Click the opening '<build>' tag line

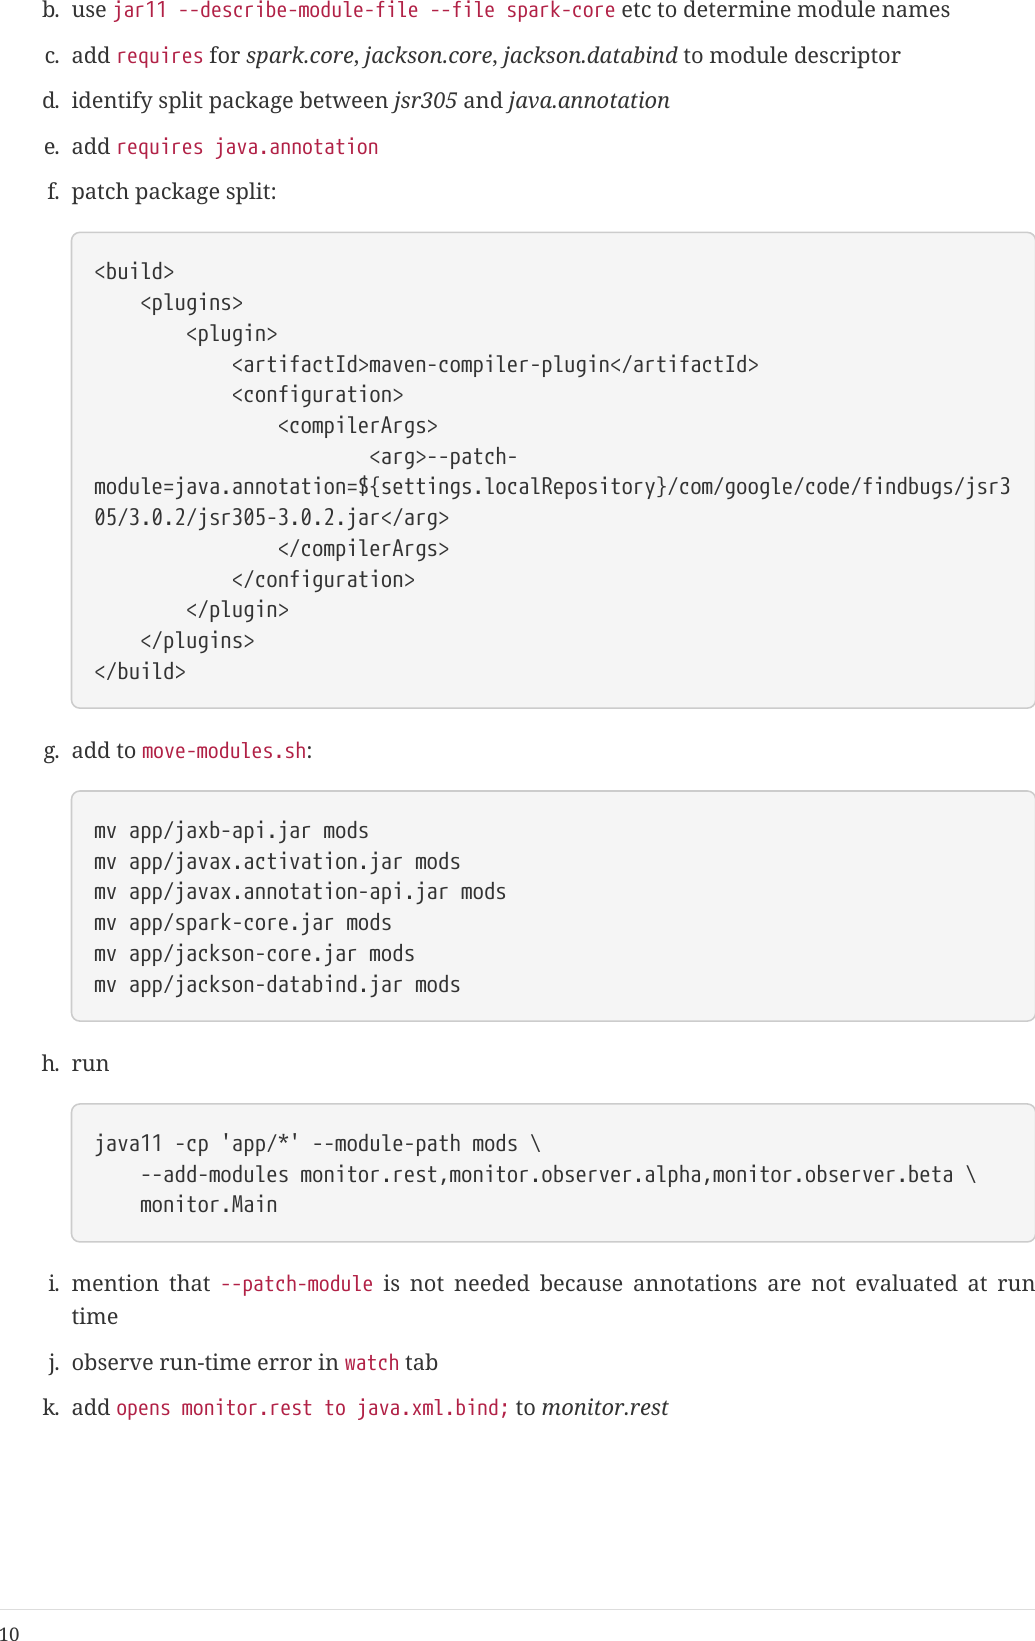134,272
